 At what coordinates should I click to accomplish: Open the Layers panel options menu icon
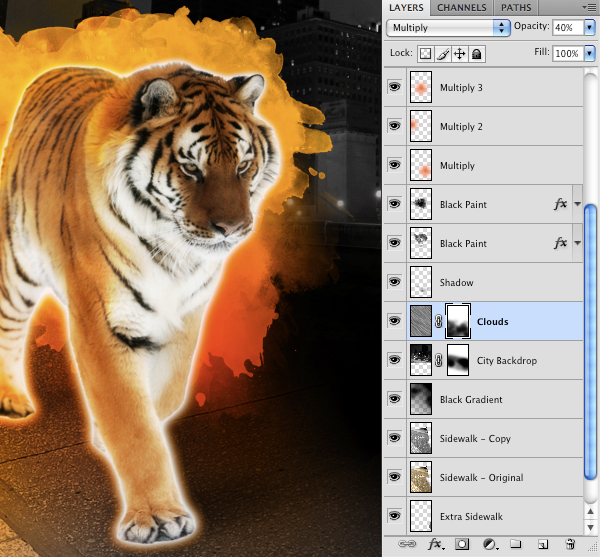coord(590,7)
